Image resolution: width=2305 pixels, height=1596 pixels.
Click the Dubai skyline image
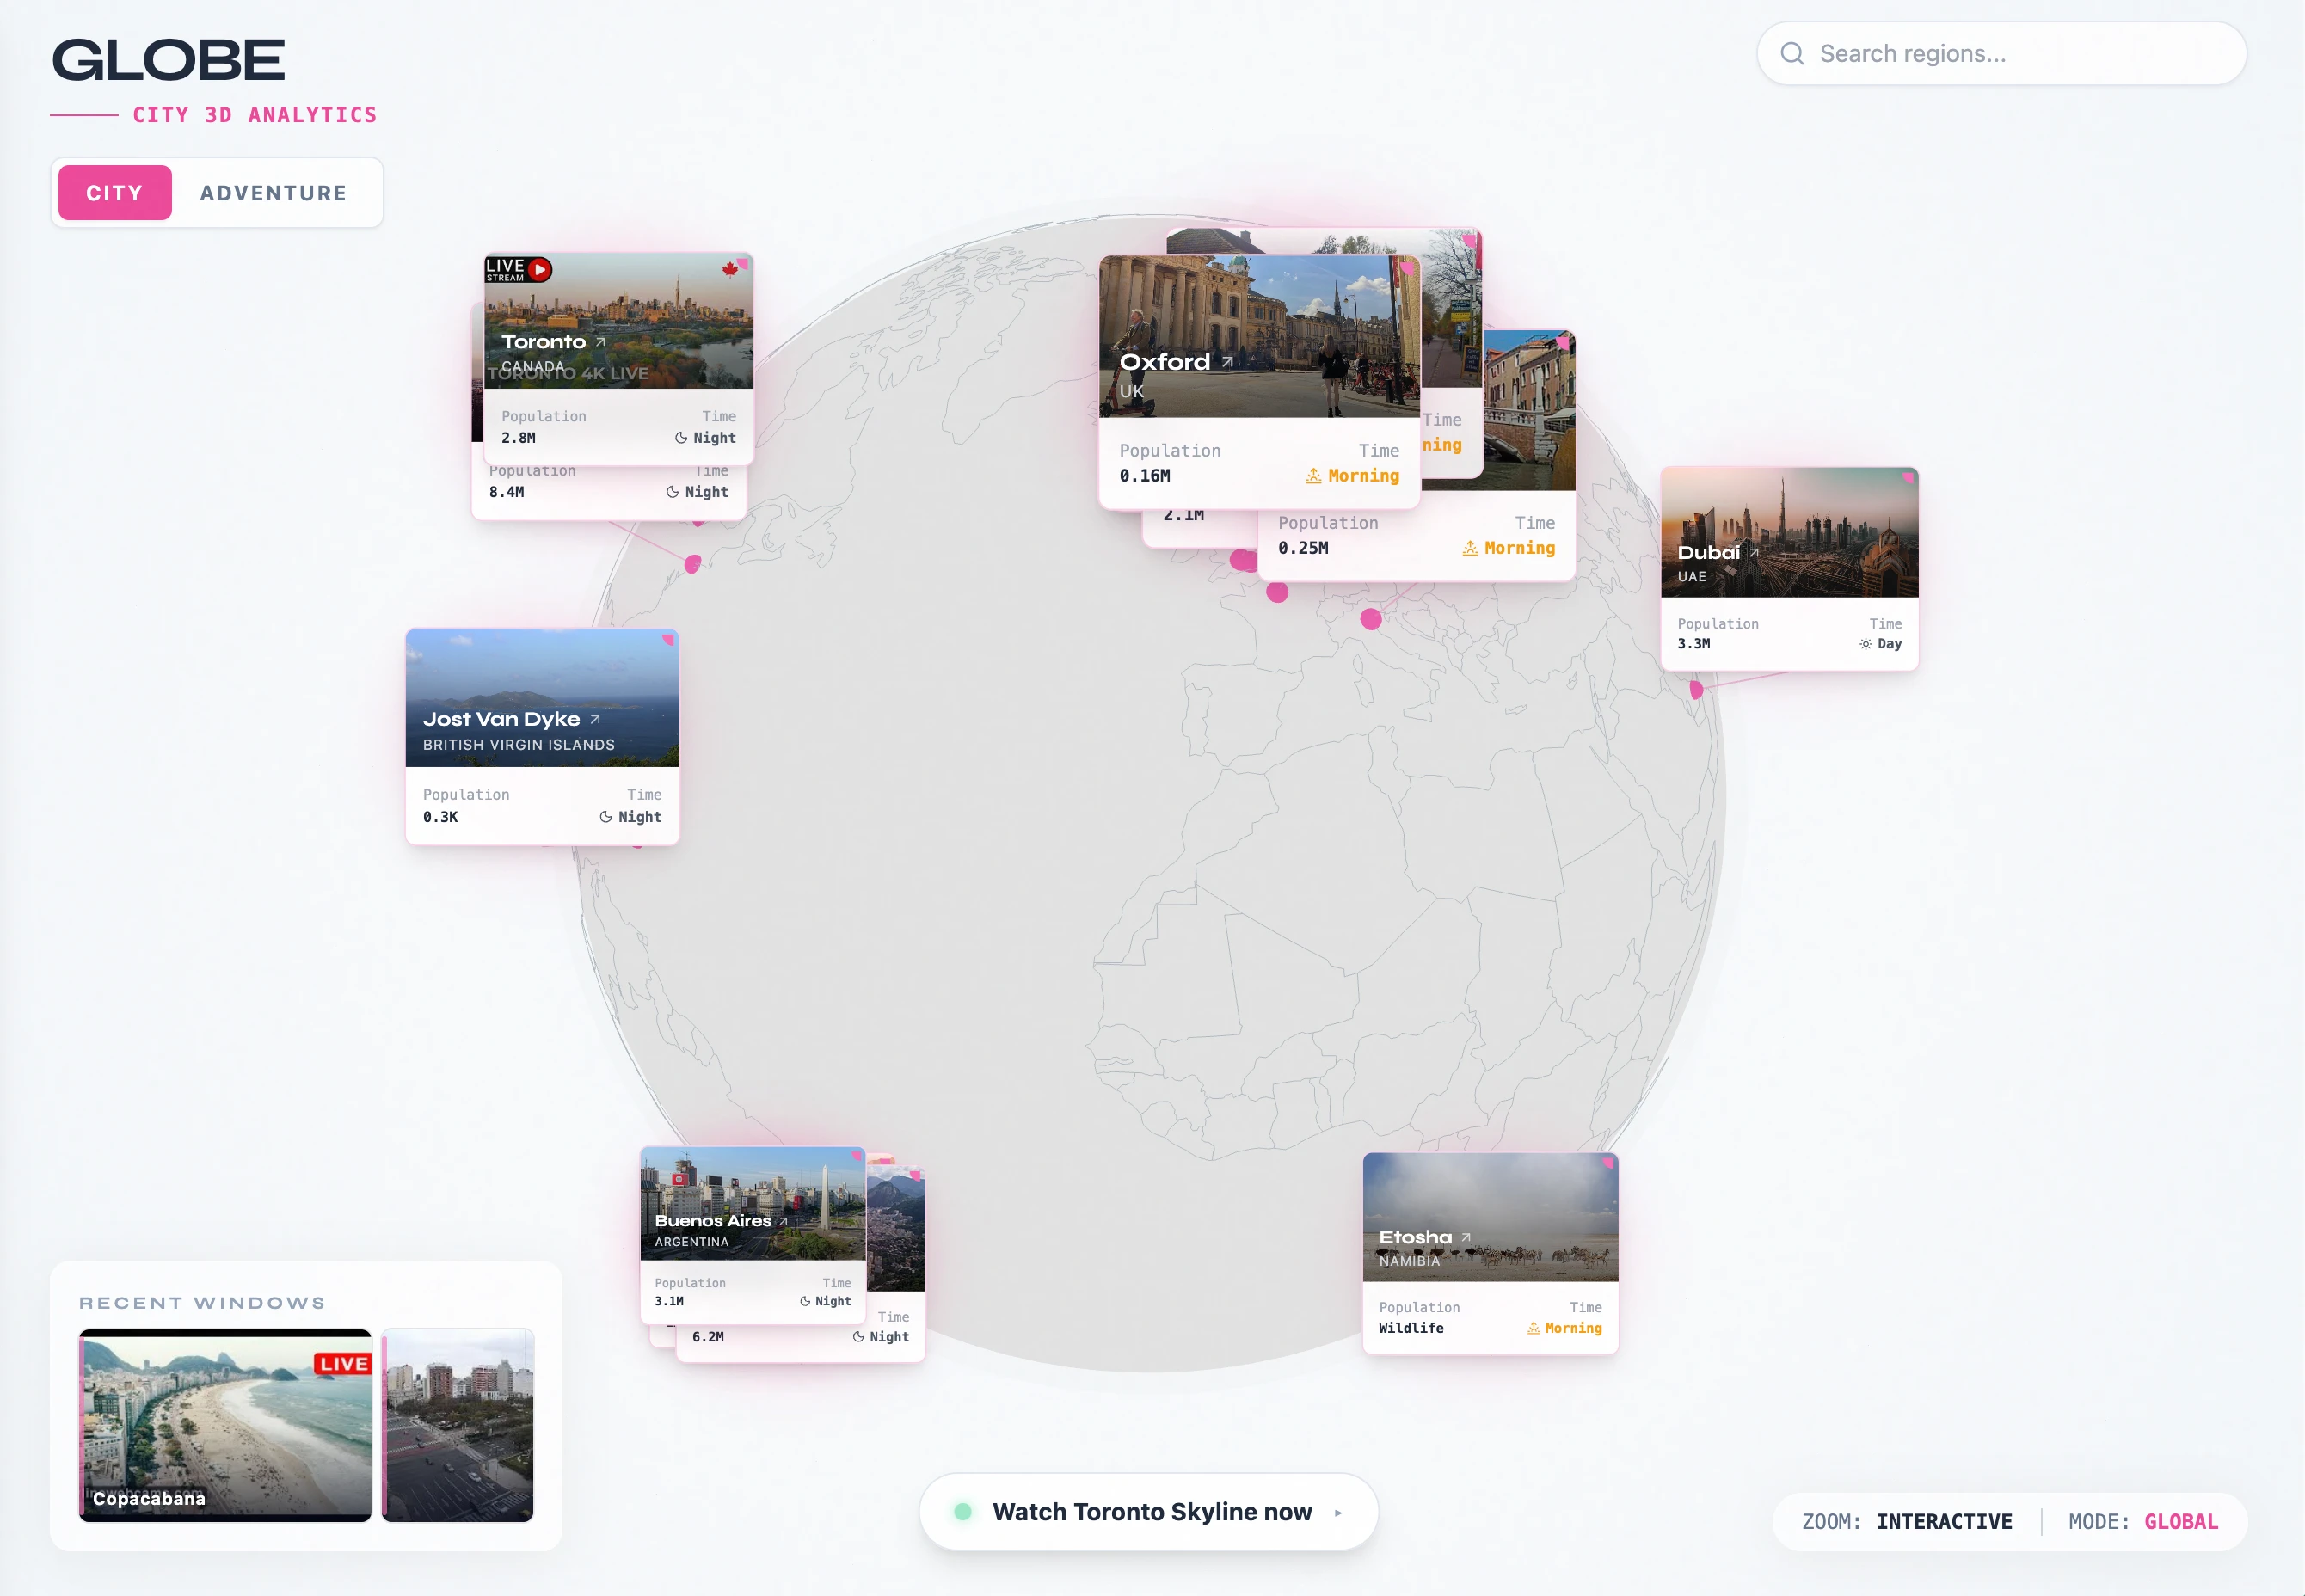coord(1789,532)
